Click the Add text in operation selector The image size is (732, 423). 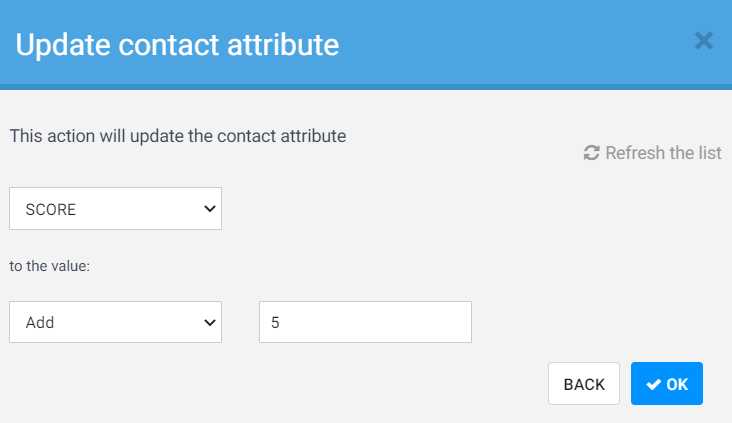pos(40,323)
